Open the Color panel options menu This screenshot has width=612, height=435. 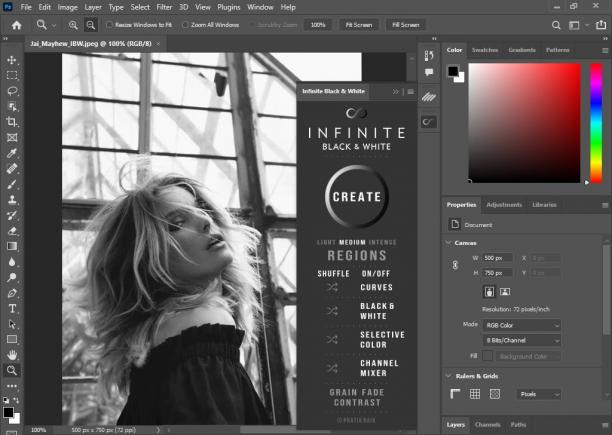(x=605, y=51)
